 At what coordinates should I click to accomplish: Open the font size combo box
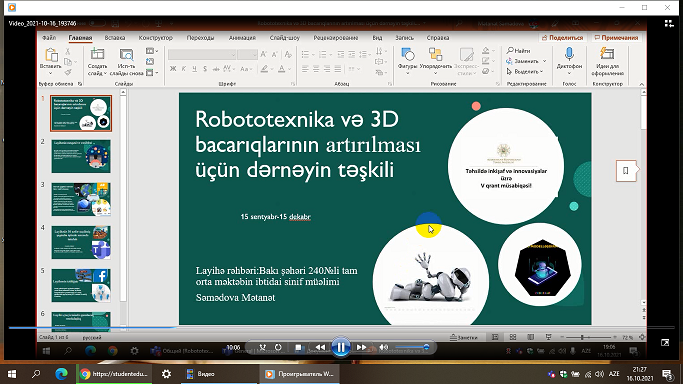pyautogui.click(x=247, y=54)
